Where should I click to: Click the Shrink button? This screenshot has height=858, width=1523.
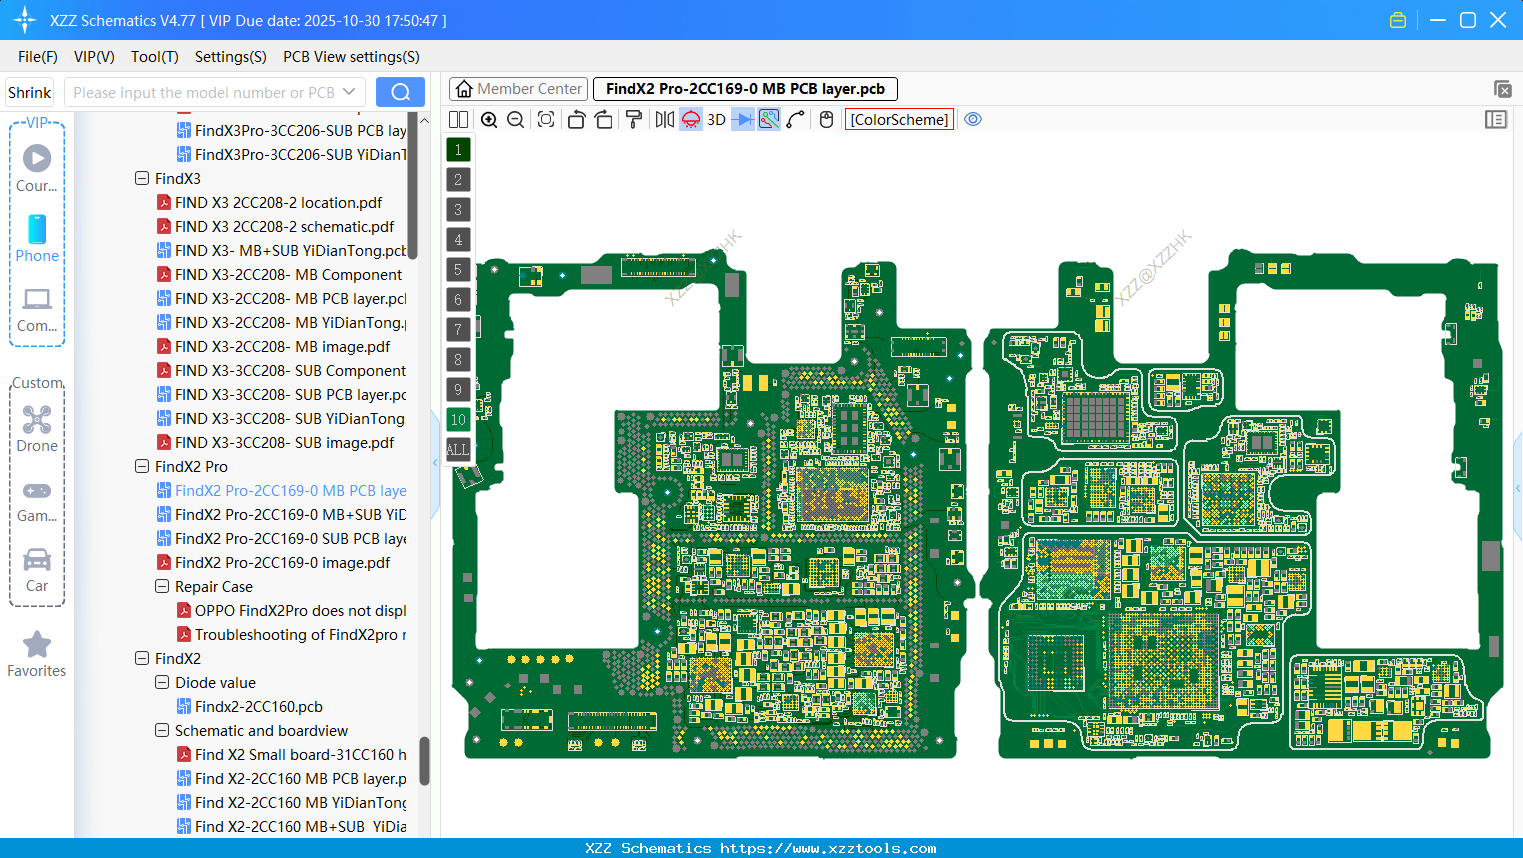(29, 93)
